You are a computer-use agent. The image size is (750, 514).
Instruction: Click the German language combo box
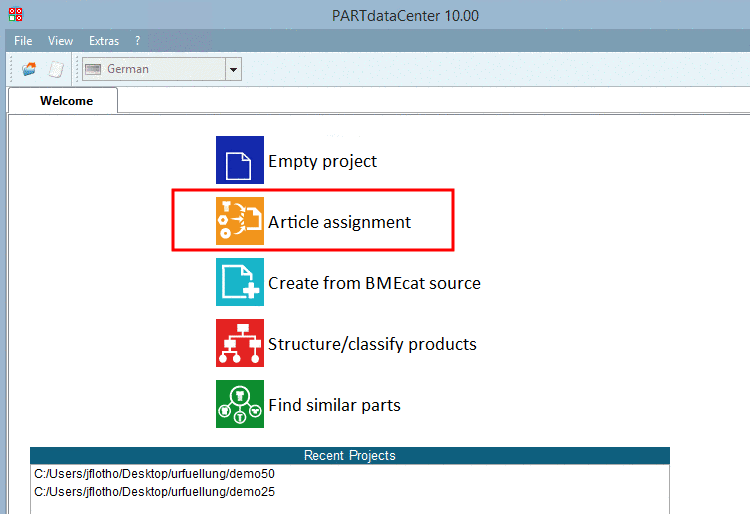pyautogui.click(x=162, y=69)
